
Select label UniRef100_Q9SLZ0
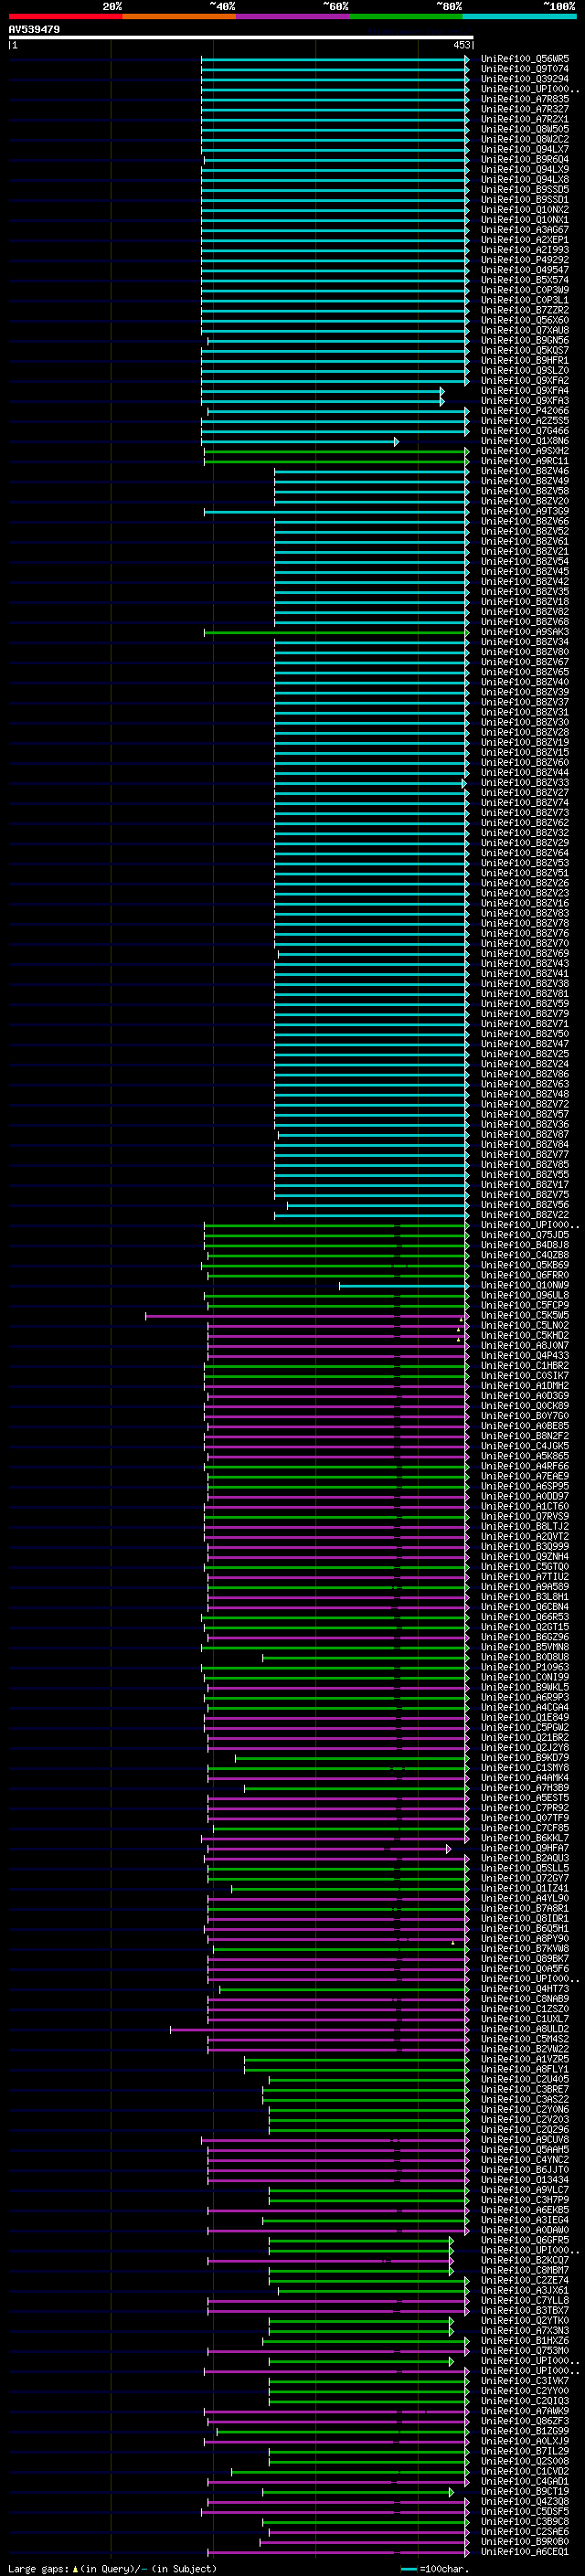pos(525,370)
